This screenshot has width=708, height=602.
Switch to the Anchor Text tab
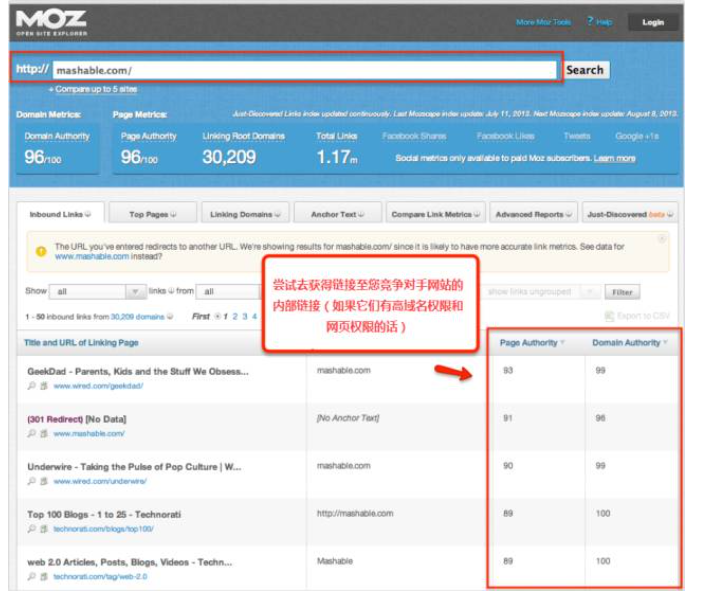coord(337,214)
